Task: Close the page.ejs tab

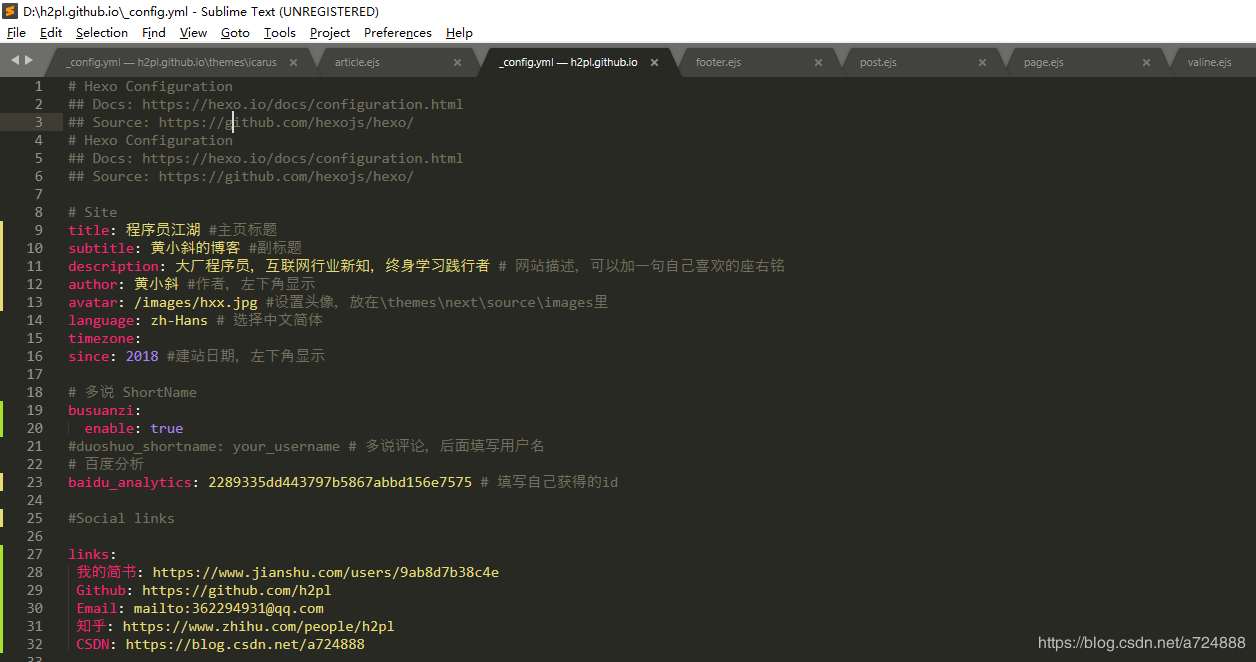Action: 1146,62
